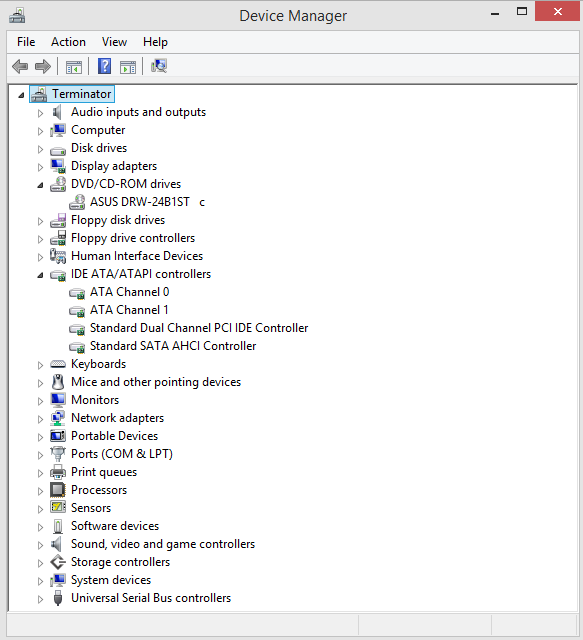Select the ASUS DRW-24B1ST drive icon
Image resolution: width=583 pixels, height=640 pixels.
(x=77, y=202)
